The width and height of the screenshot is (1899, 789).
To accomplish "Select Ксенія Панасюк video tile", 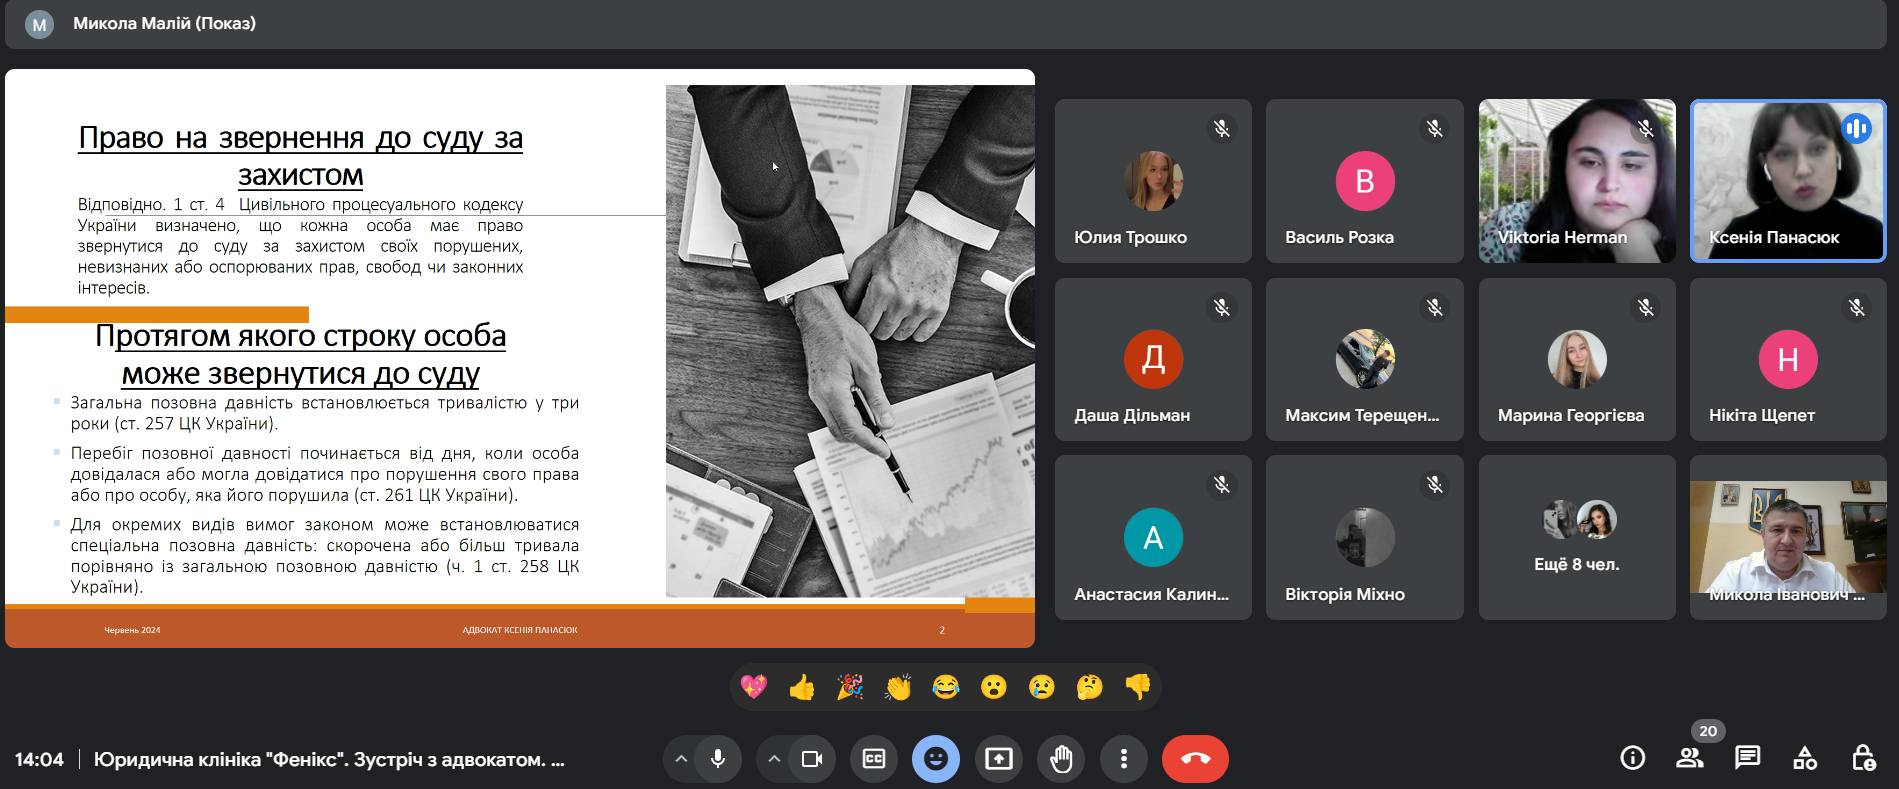I will pyautogui.click(x=1787, y=181).
